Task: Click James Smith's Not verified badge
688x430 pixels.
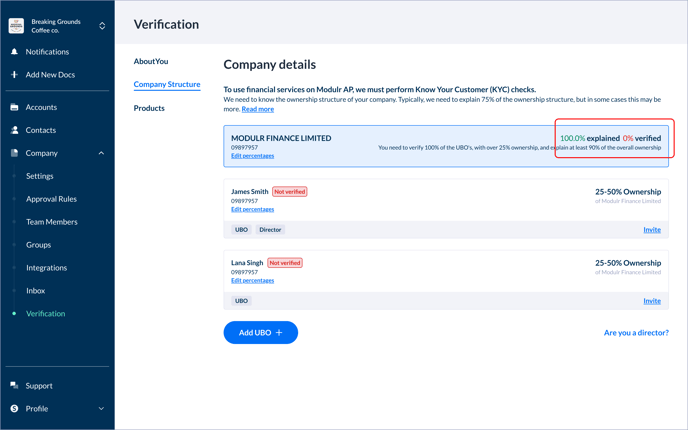Action: [290, 192]
